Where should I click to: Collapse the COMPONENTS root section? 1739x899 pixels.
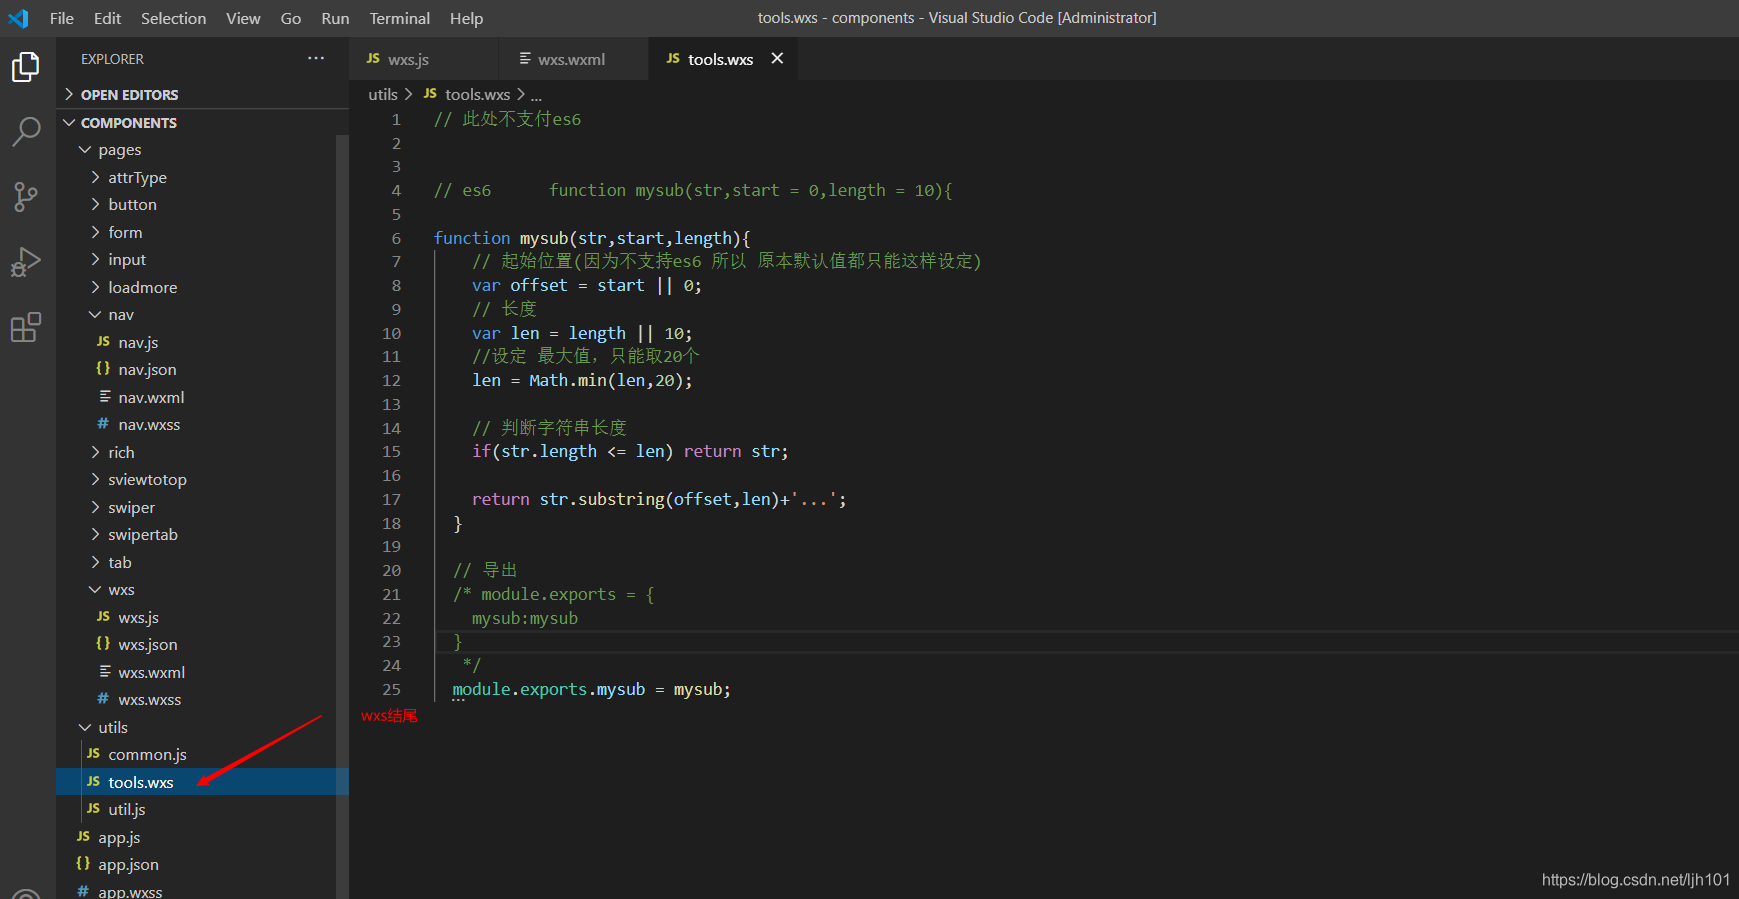202,122
